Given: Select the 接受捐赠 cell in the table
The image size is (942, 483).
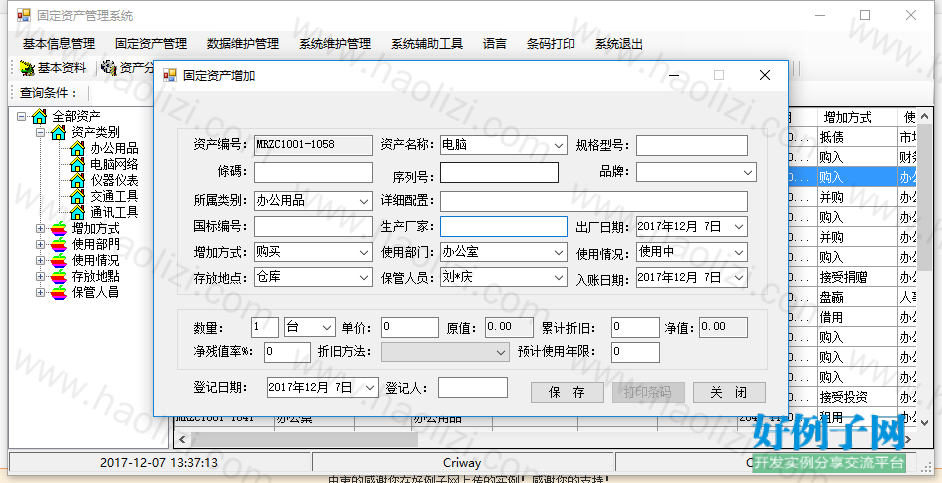Looking at the screenshot, I should click(x=857, y=277).
